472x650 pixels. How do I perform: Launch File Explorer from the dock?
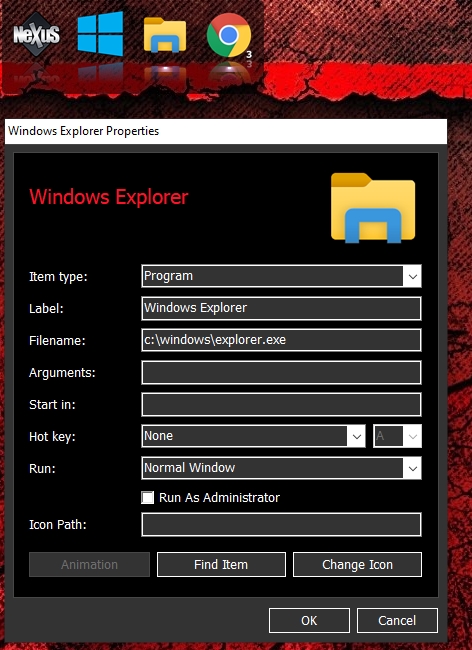click(x=165, y=35)
